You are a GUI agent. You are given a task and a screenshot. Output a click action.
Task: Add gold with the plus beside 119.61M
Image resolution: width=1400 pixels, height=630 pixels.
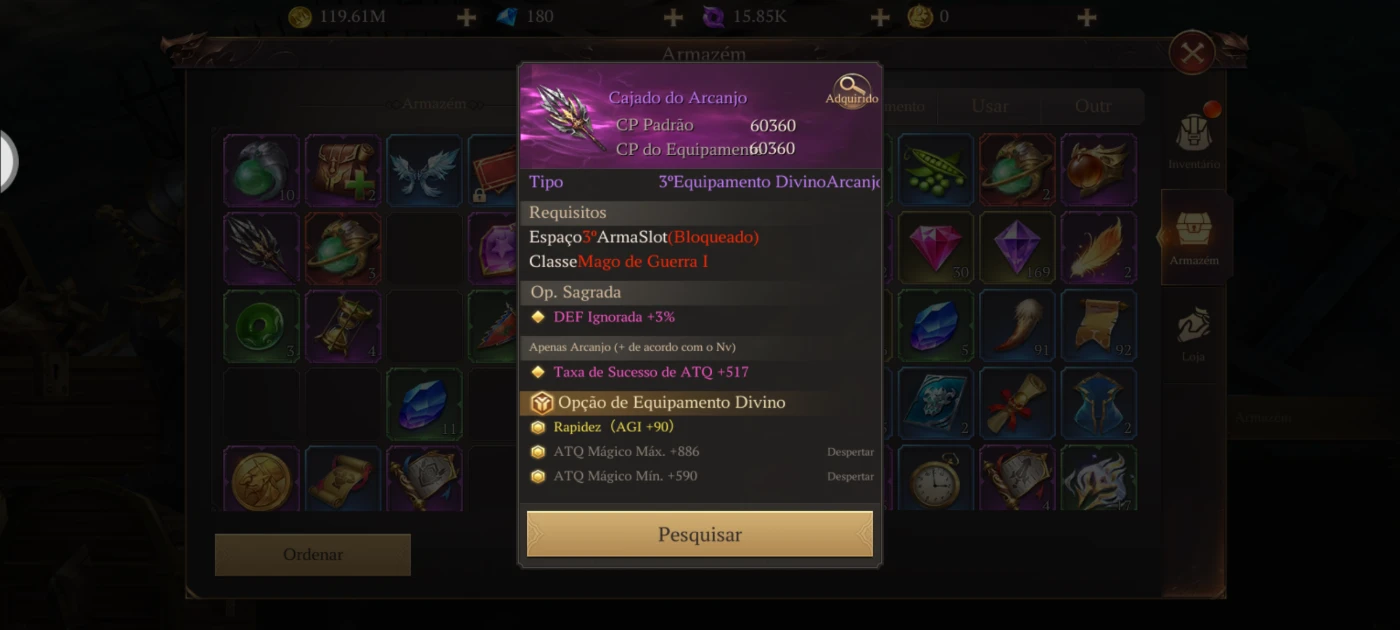pos(466,17)
